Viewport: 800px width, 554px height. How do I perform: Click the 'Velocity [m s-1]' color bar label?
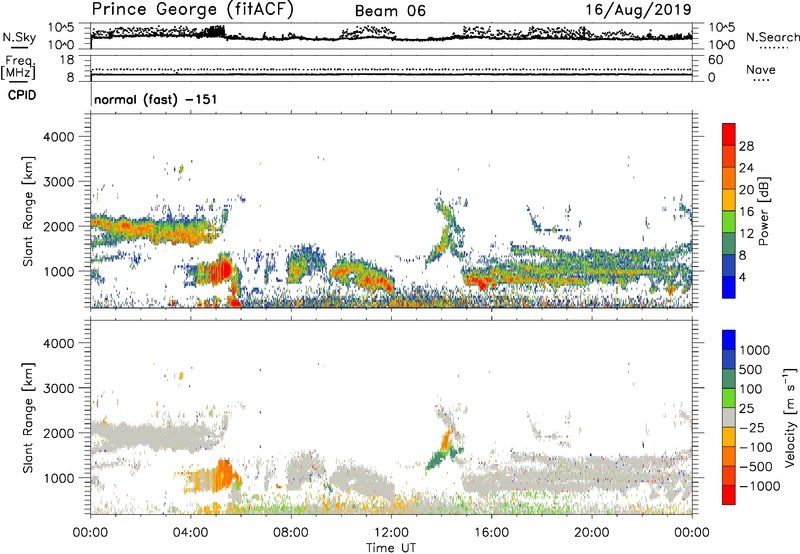point(790,417)
